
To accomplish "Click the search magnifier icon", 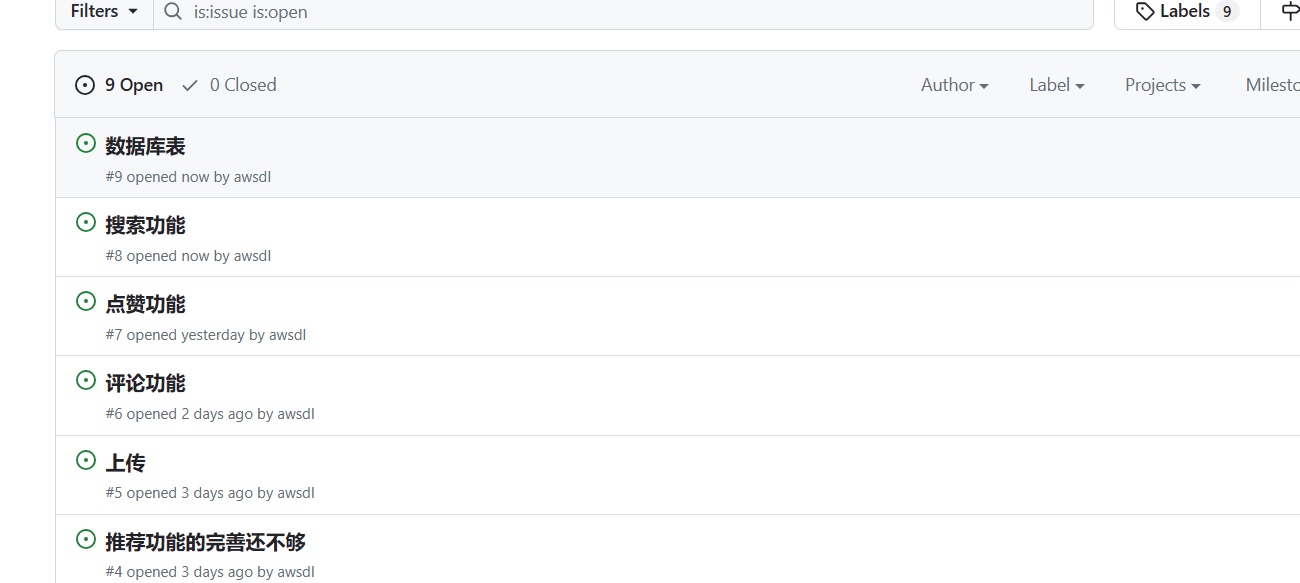I will click(x=173, y=12).
